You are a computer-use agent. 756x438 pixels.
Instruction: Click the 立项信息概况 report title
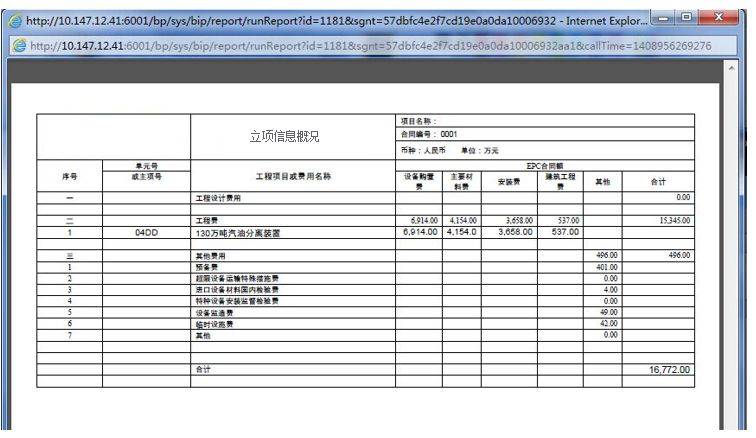coord(284,137)
